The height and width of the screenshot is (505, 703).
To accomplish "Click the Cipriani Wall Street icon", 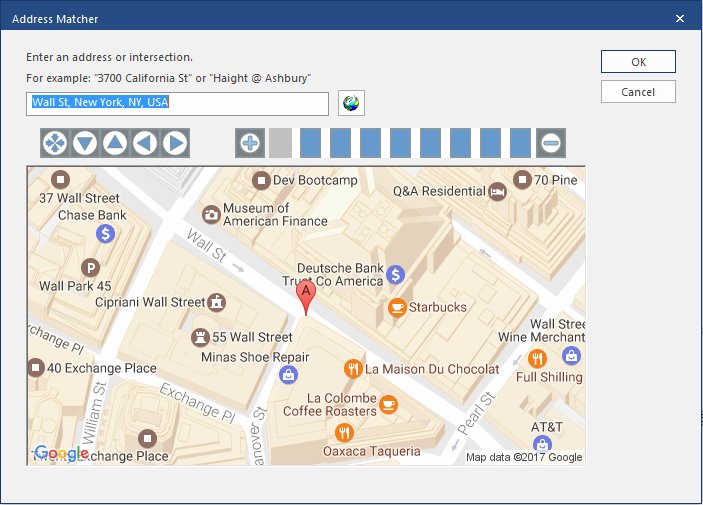I will pyautogui.click(x=217, y=302).
